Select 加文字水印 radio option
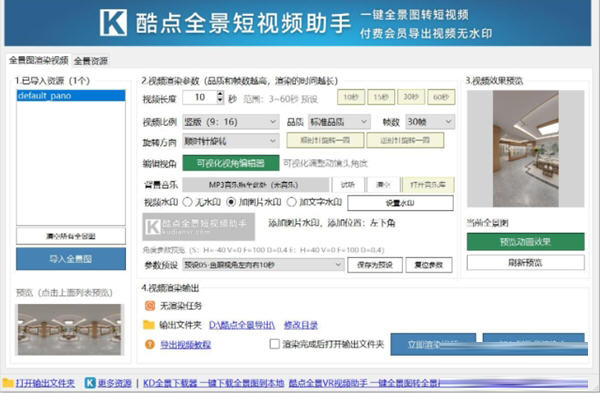 292,202
